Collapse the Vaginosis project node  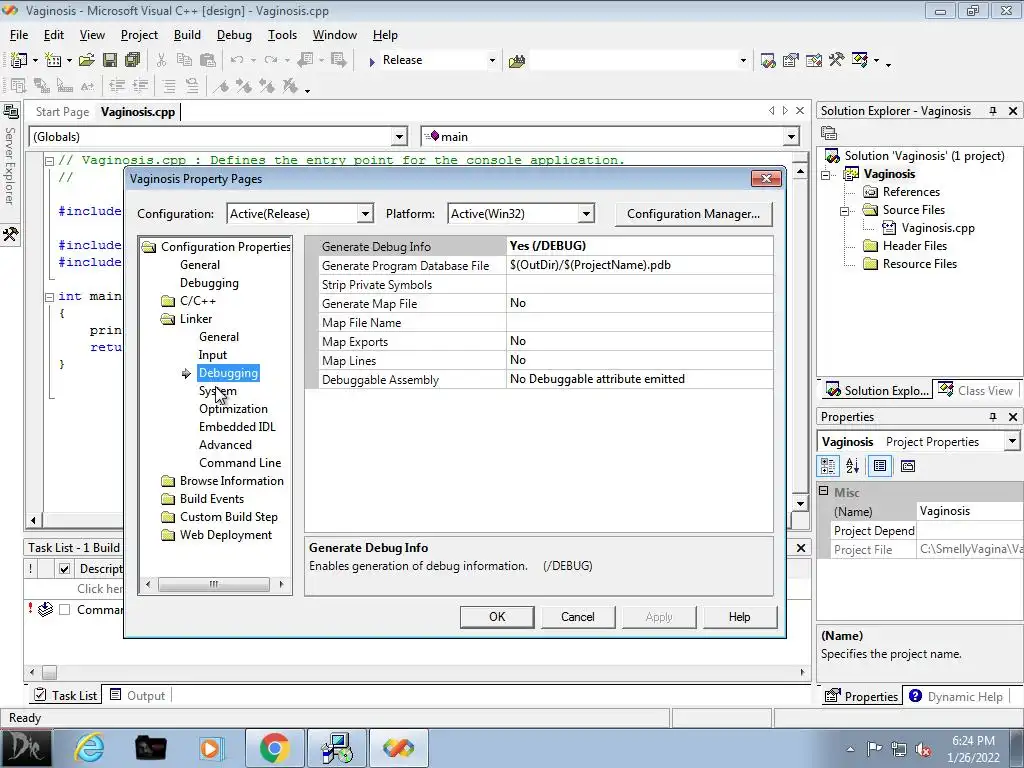tap(825, 174)
